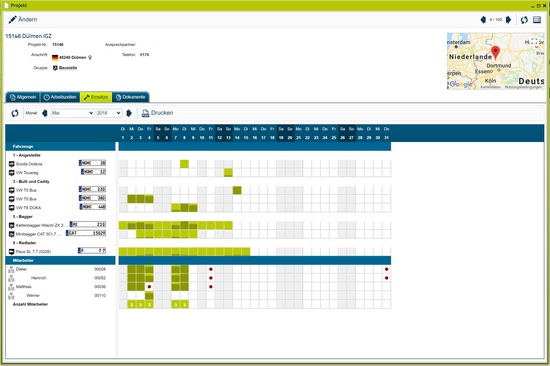Viewport: 550px width, 366px height.
Task: Select the Einsätze tab
Action: [x=96, y=97]
